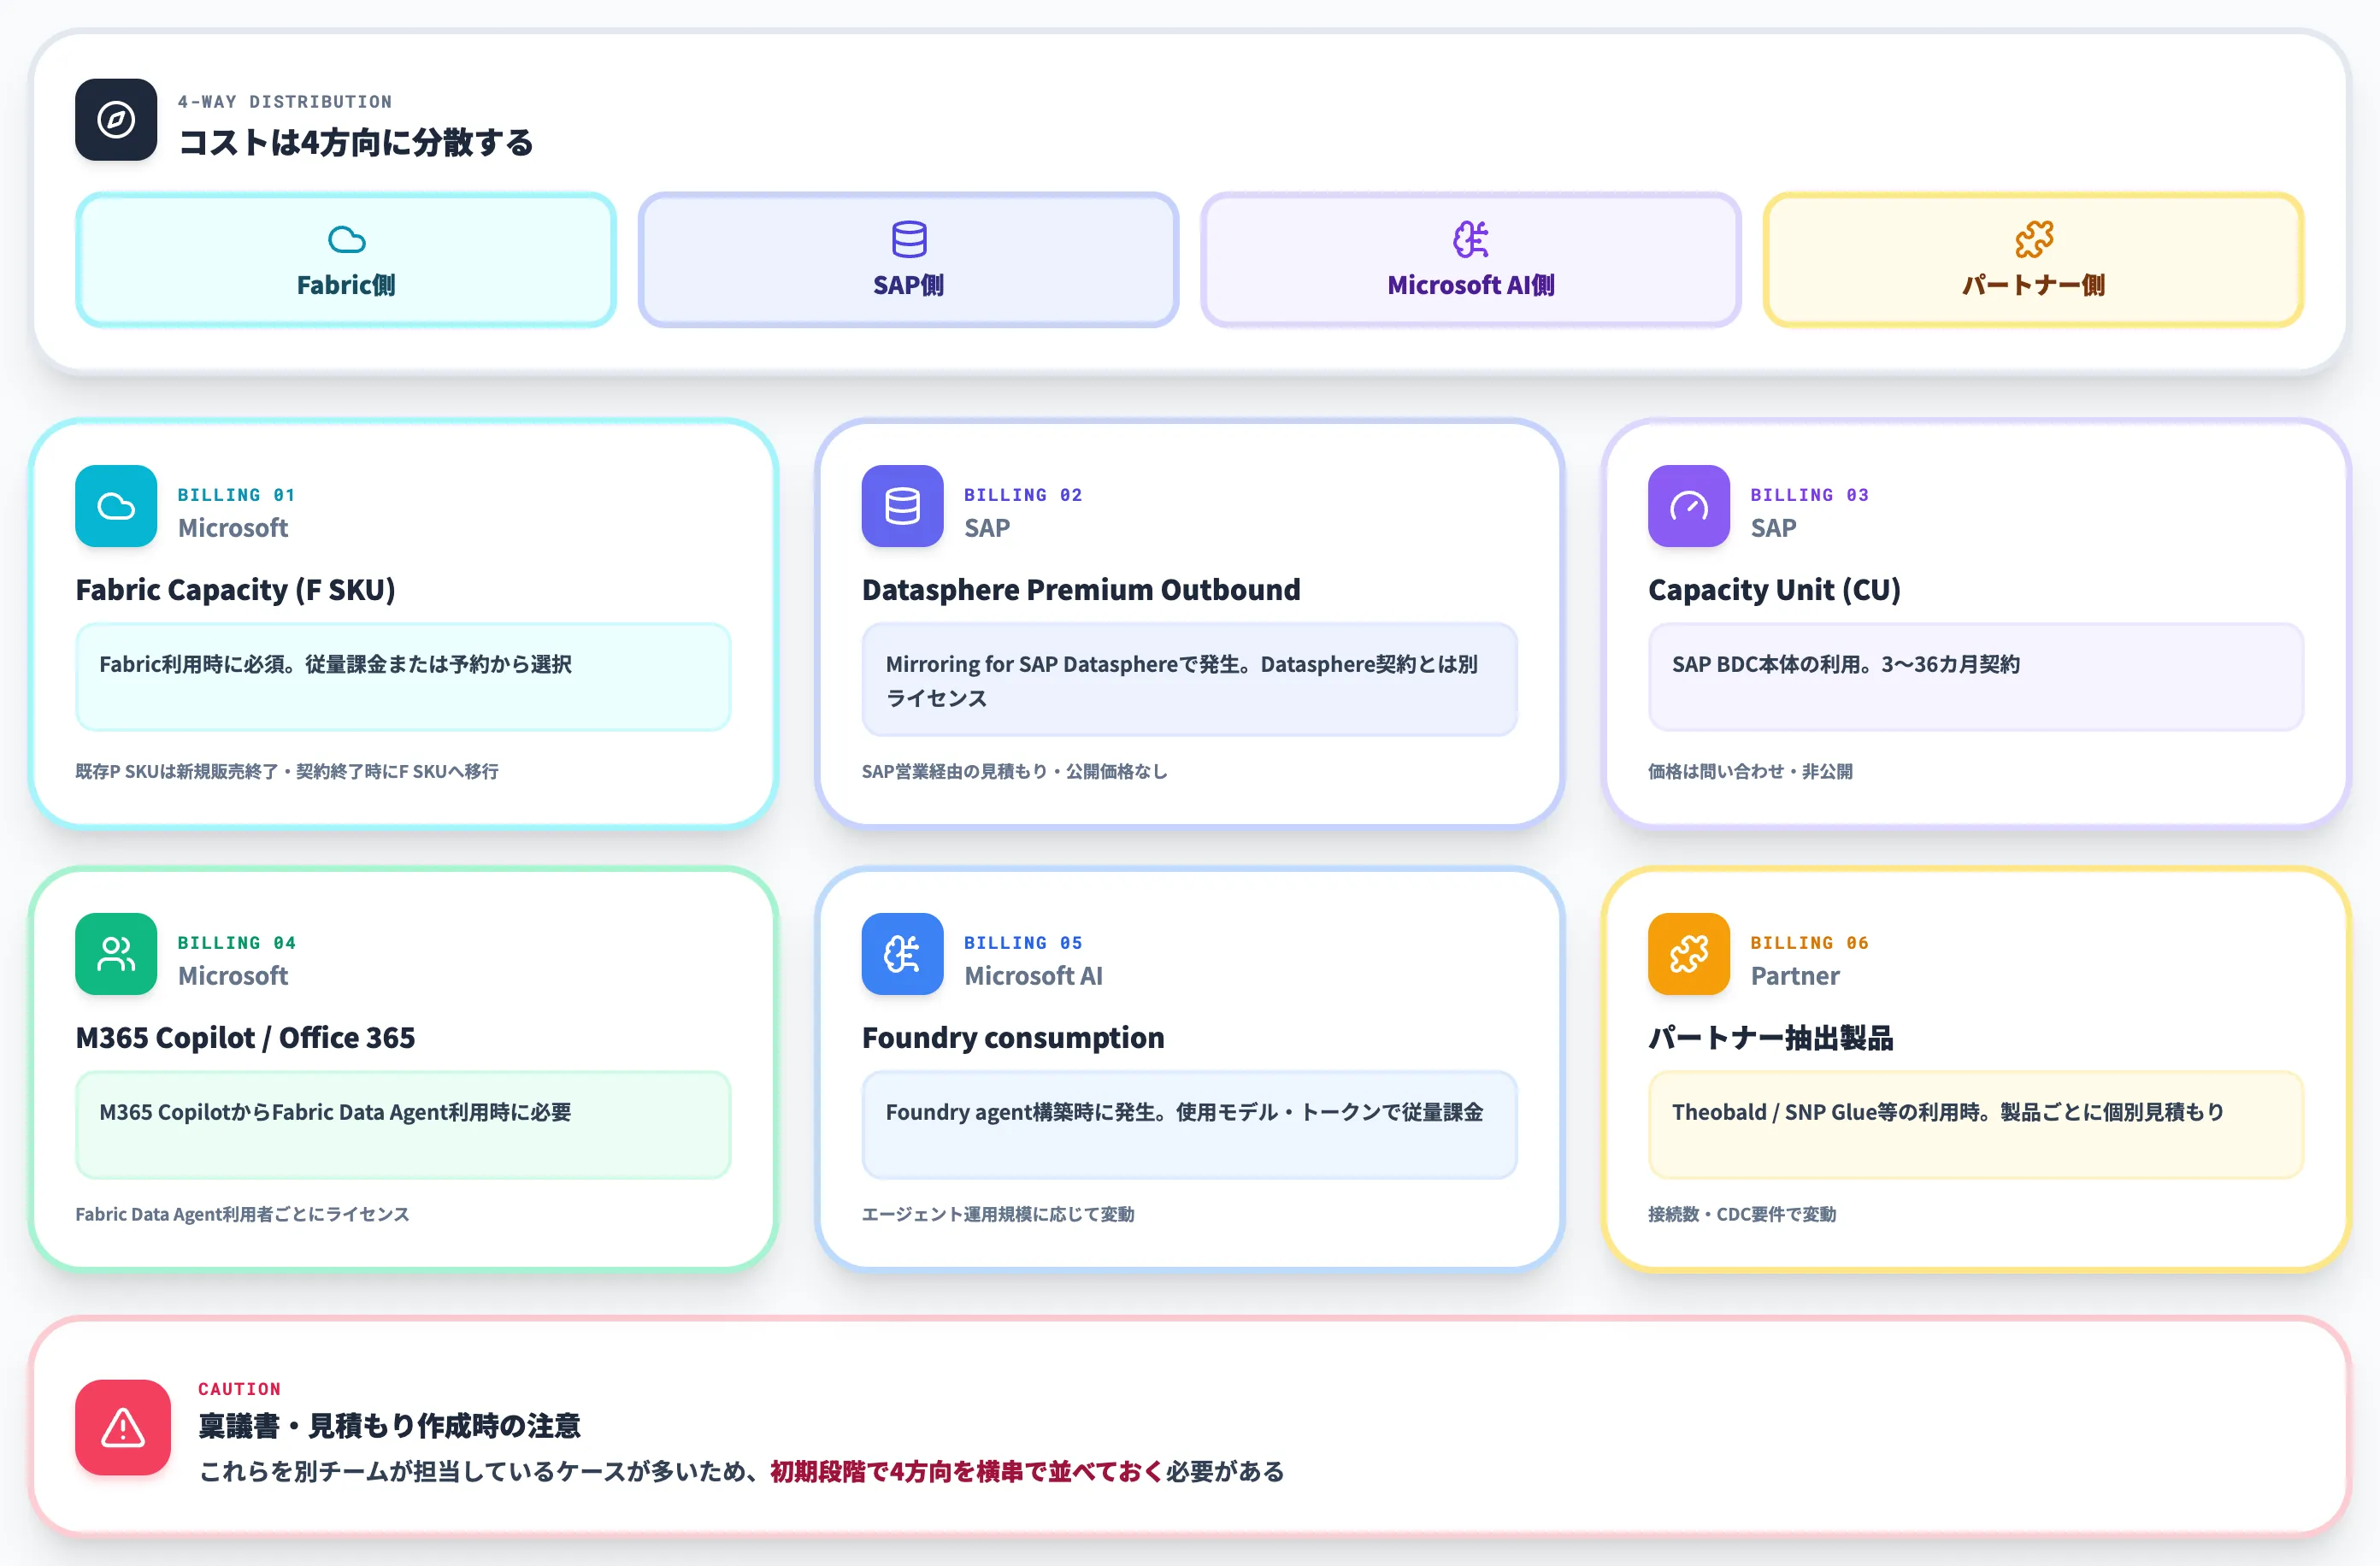The width and height of the screenshot is (2380, 1566).
Task: Select the Fabric側 tile
Action: pos(346,260)
